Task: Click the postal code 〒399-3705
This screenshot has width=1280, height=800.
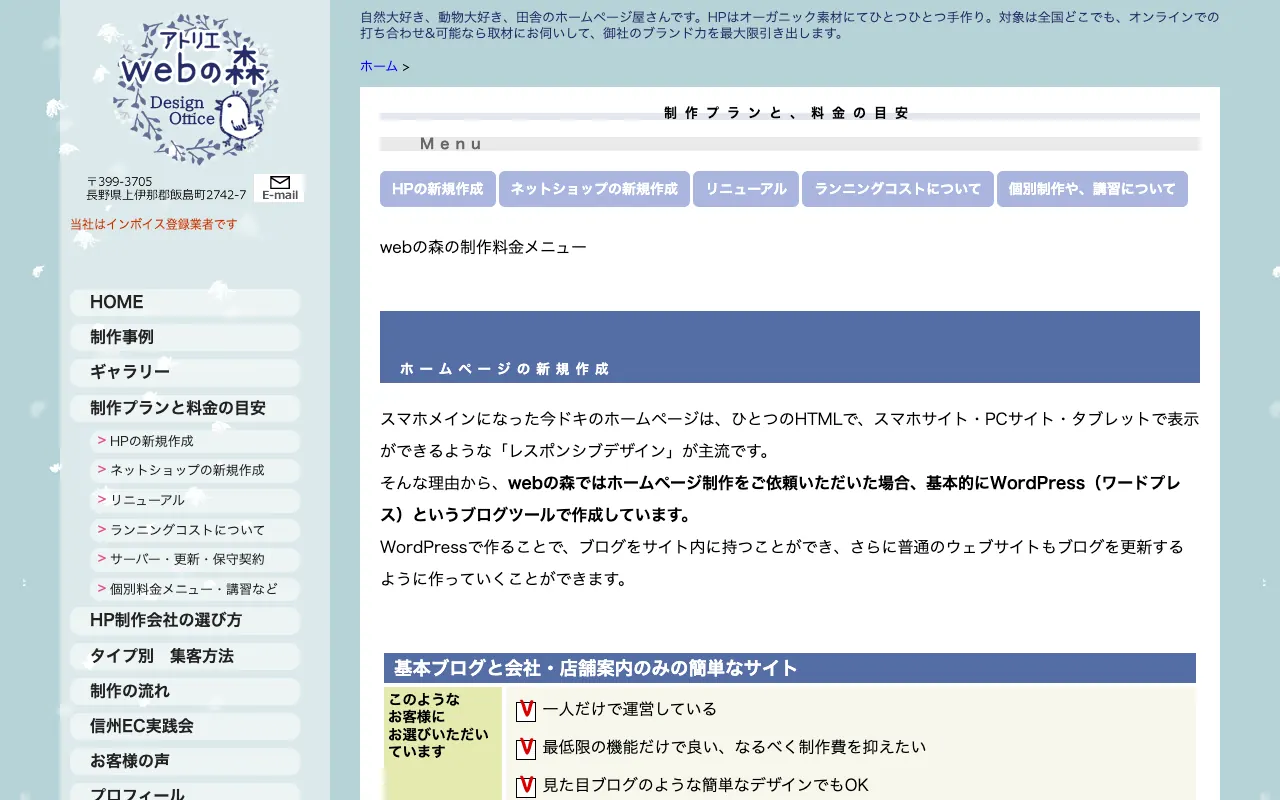Action: 119,181
